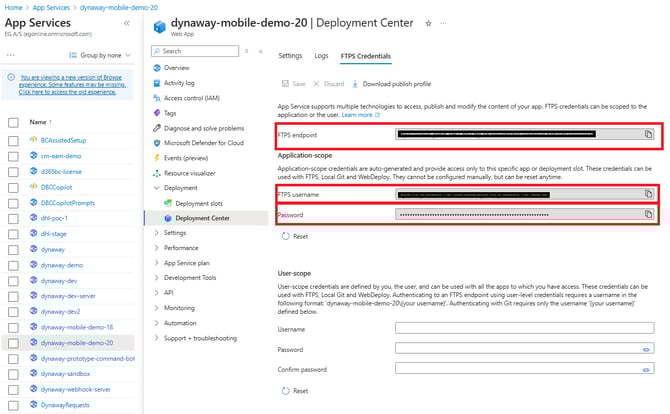670x414 pixels.
Task: Click the user-scope Username field
Action: pos(524,328)
